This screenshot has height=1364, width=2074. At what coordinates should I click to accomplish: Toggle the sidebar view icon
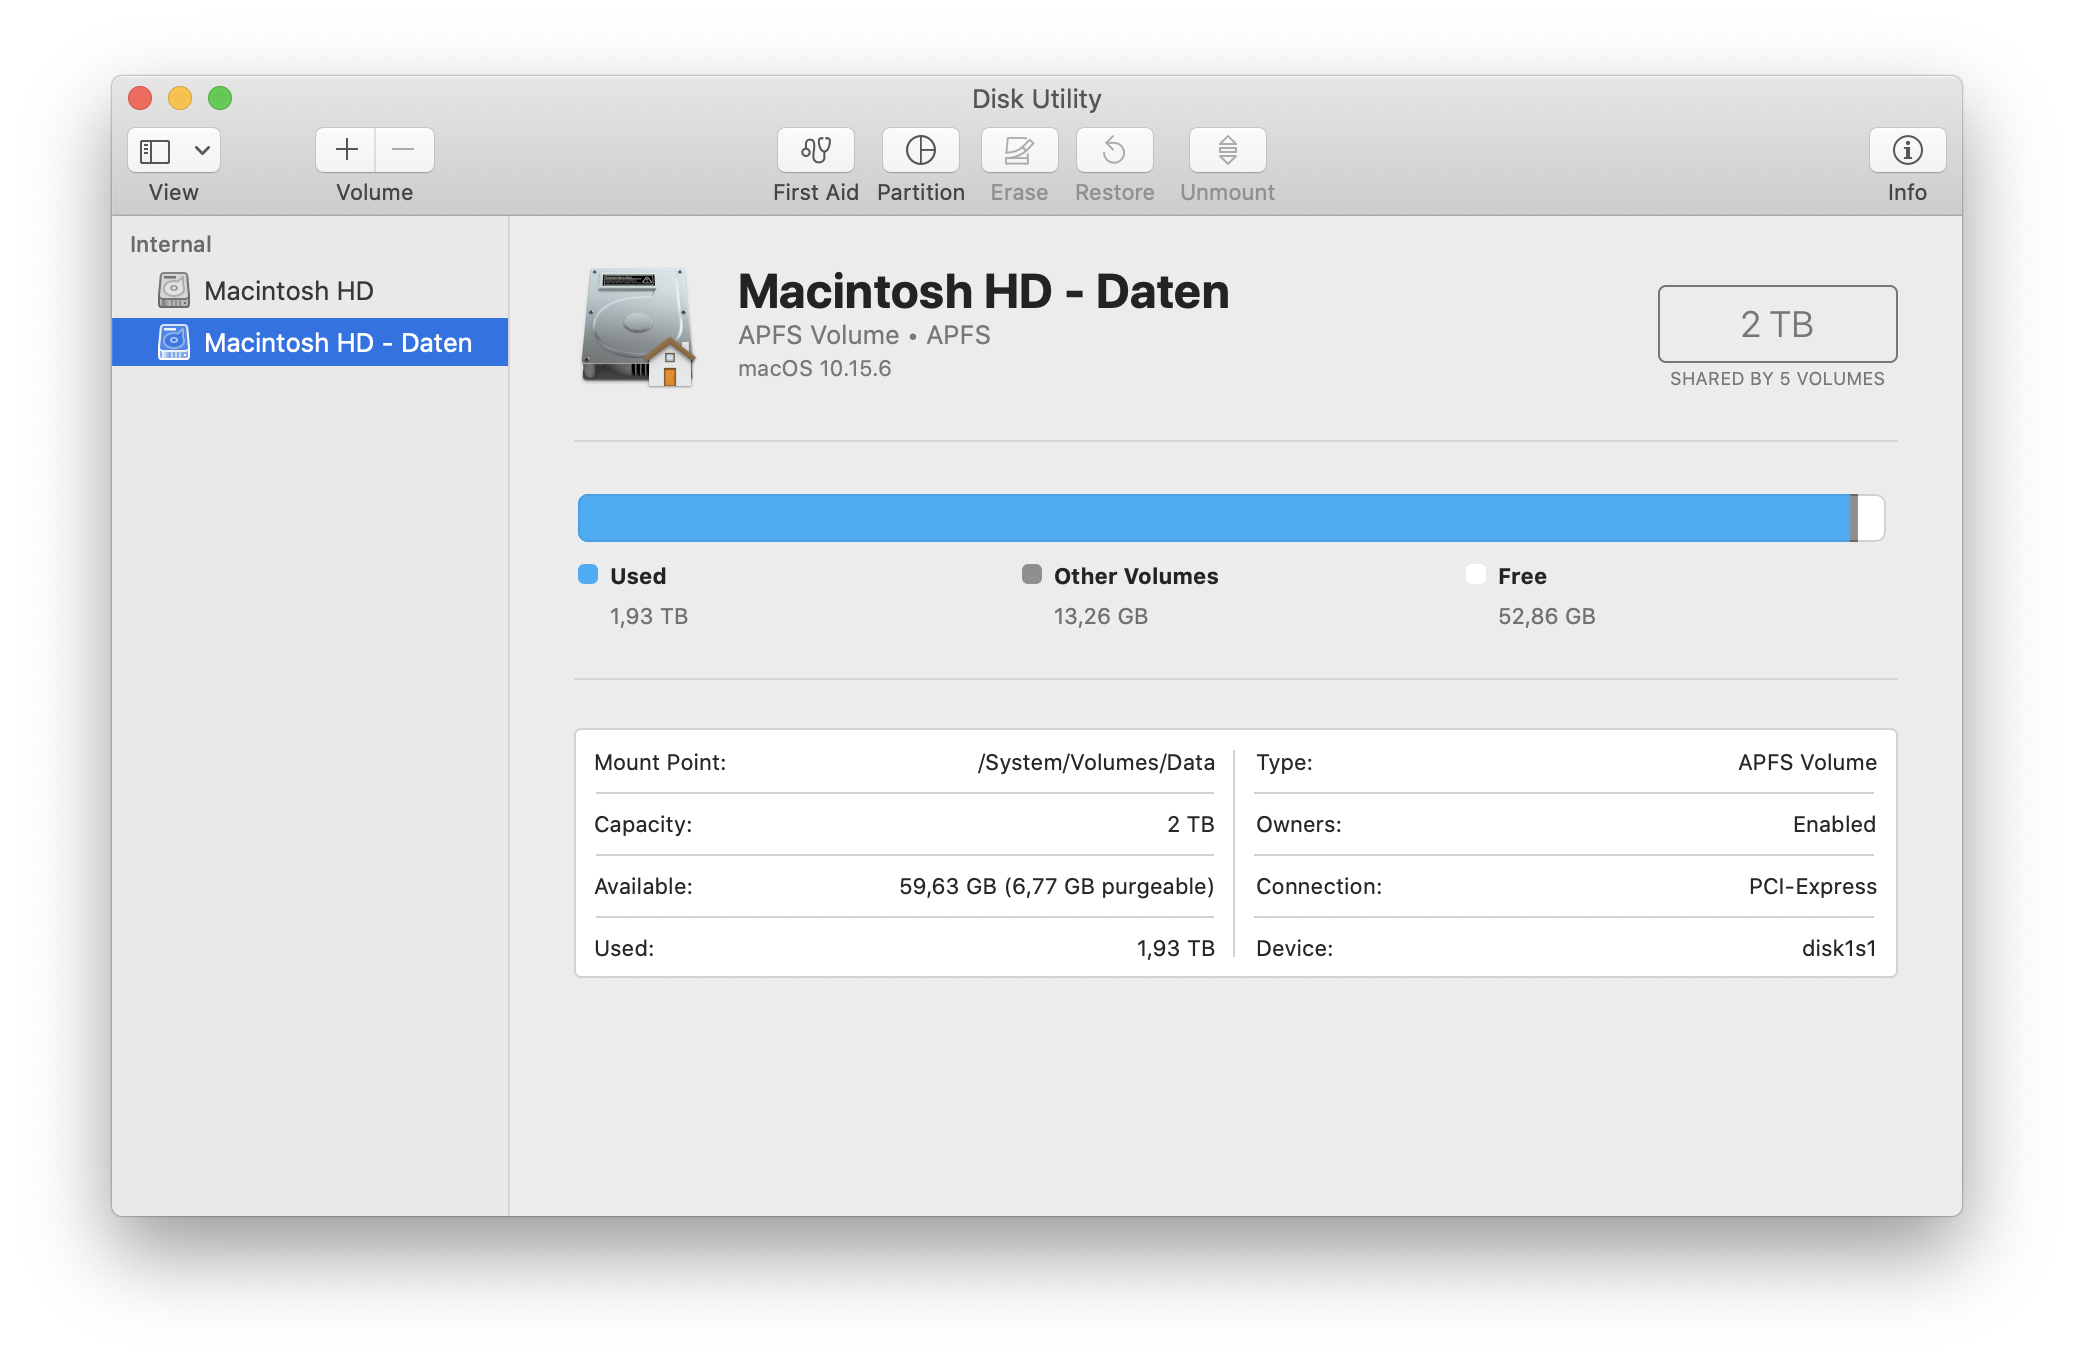[155, 150]
